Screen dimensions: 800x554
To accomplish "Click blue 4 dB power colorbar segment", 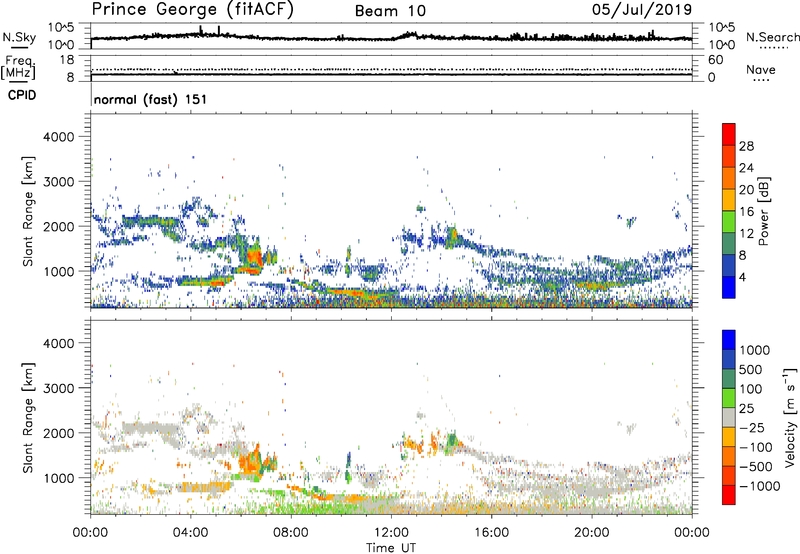I will tap(729, 287).
